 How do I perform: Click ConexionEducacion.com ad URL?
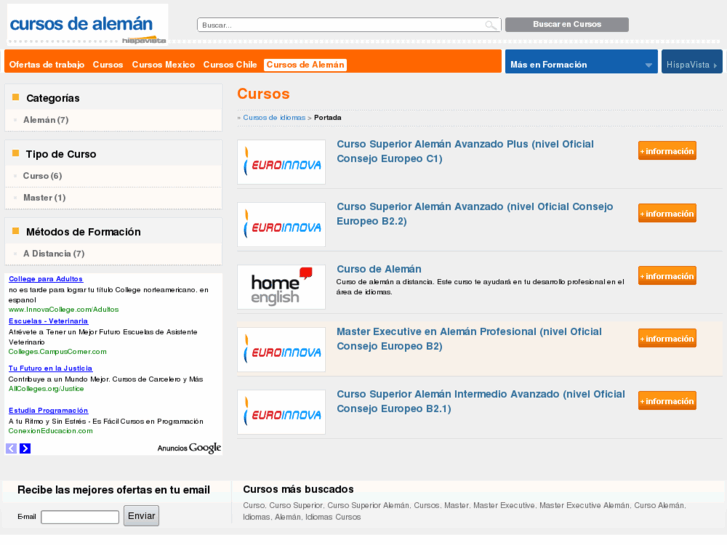(x=51, y=431)
